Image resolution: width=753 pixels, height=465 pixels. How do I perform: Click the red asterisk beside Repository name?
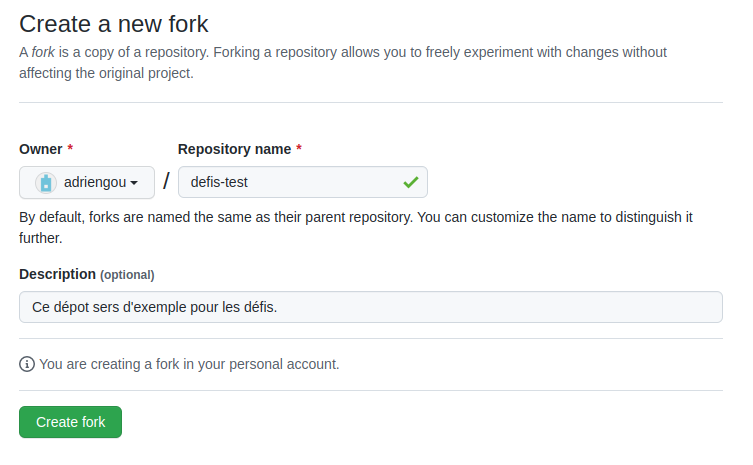(x=299, y=149)
